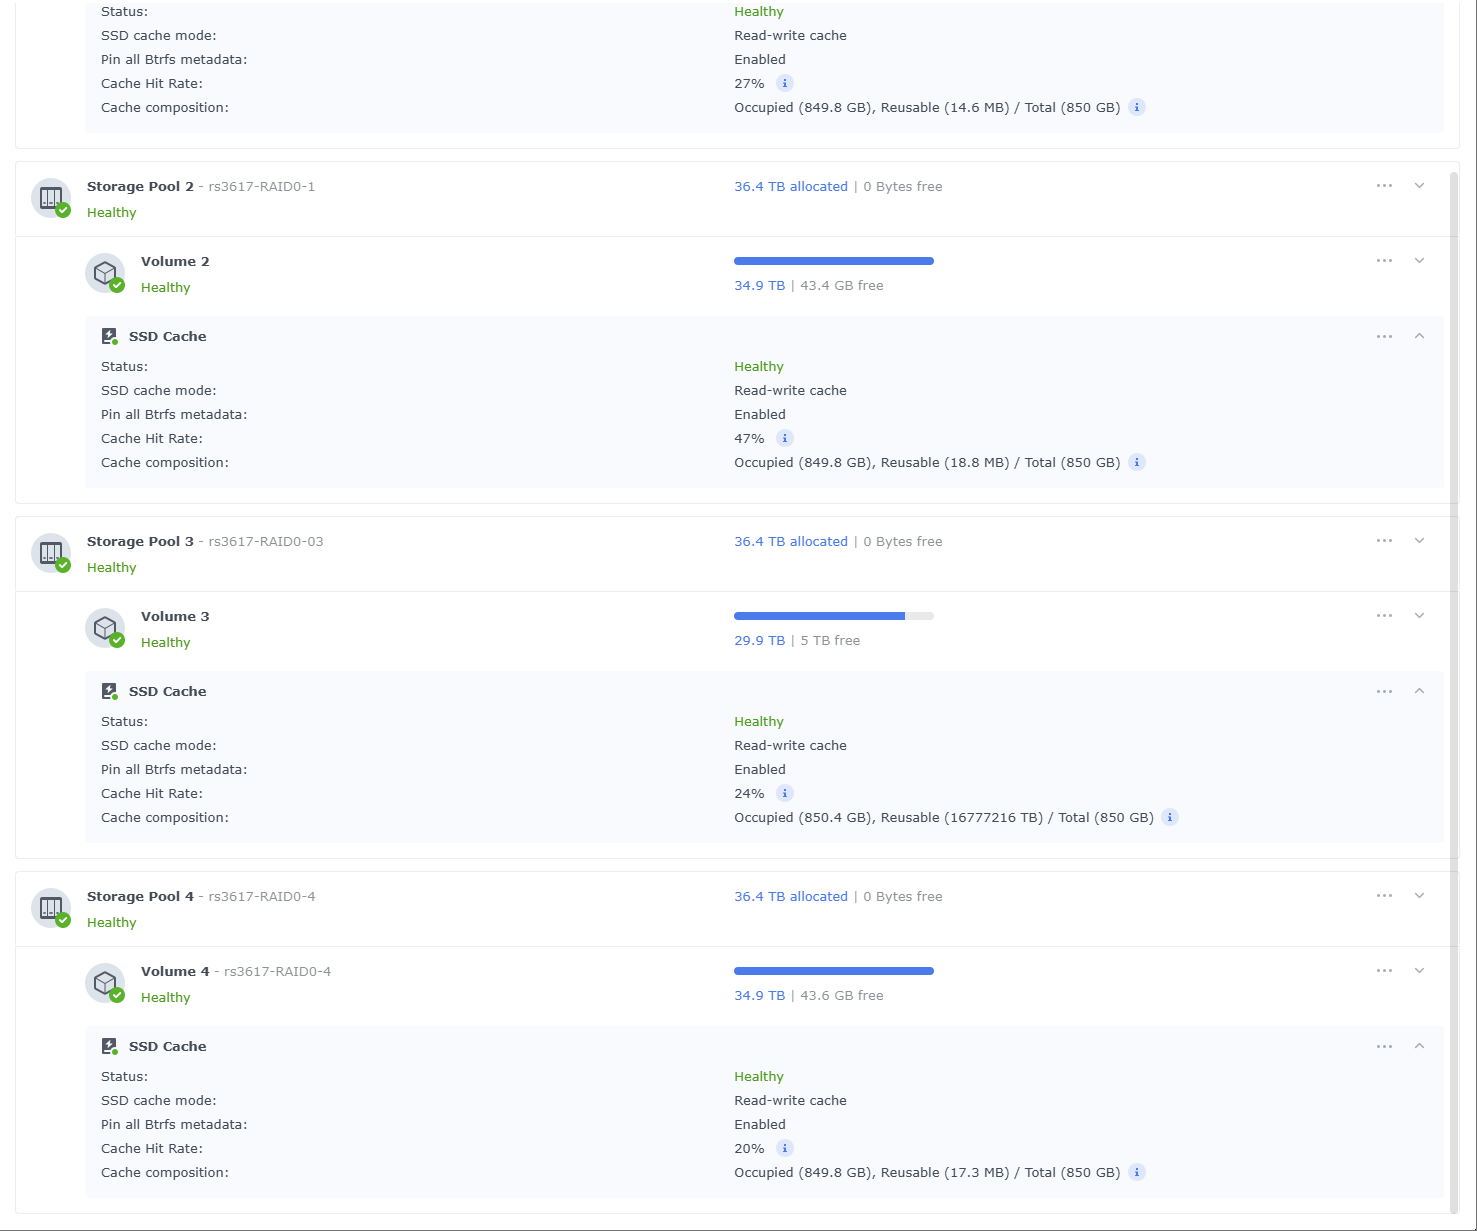The image size is (1477, 1231).
Task: Expand Storage Pool 2 details chevron
Action: click(x=1419, y=186)
